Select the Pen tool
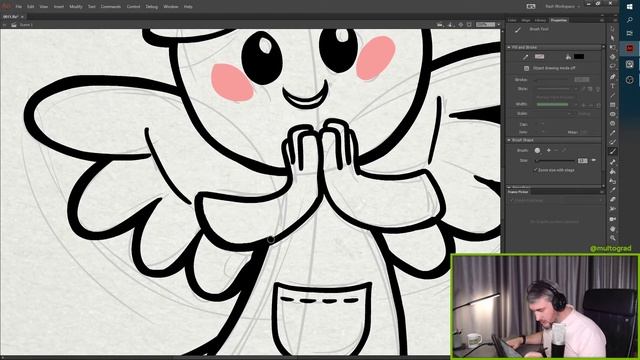 613,76
